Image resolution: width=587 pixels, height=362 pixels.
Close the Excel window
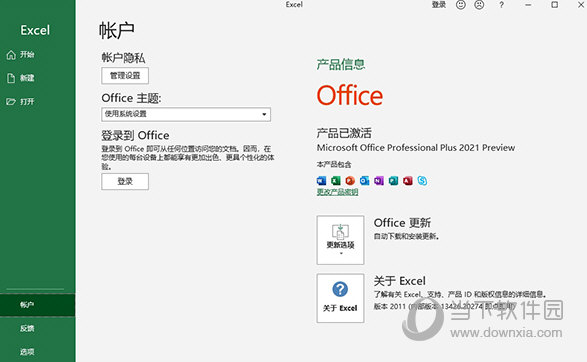[581, 5]
